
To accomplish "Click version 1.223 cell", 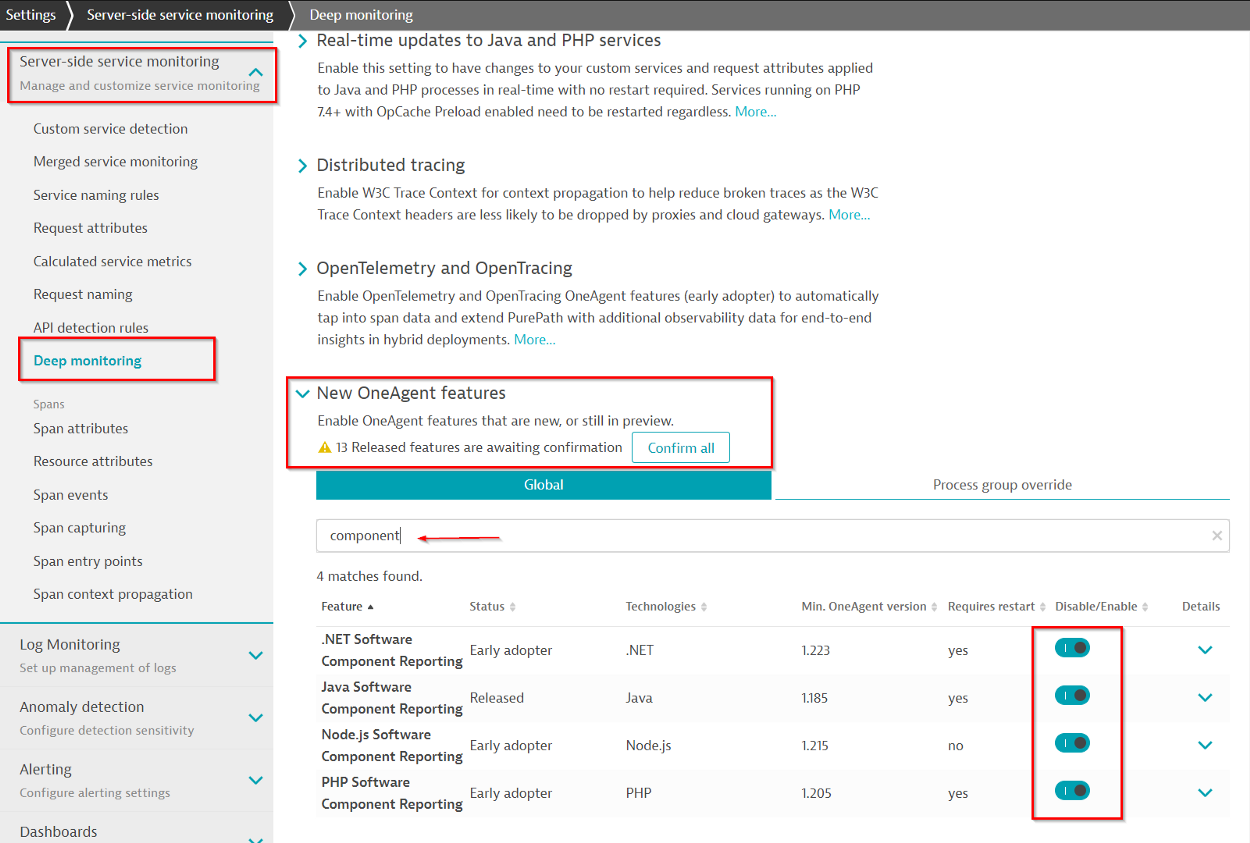I will [x=818, y=650].
